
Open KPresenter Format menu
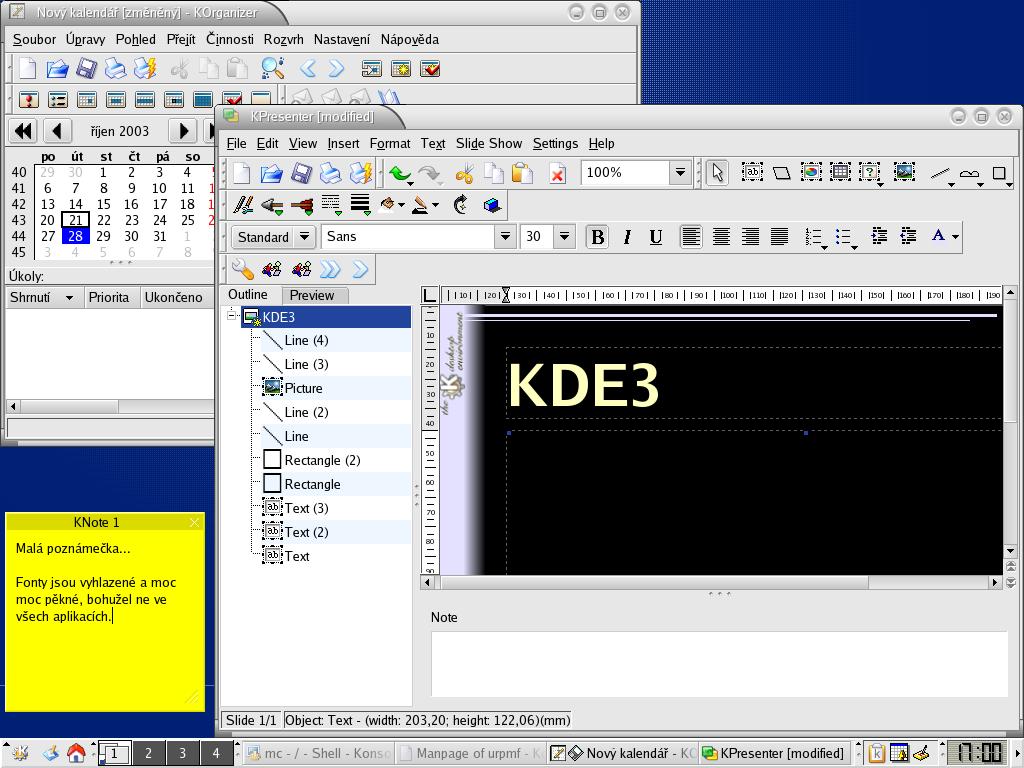[390, 143]
